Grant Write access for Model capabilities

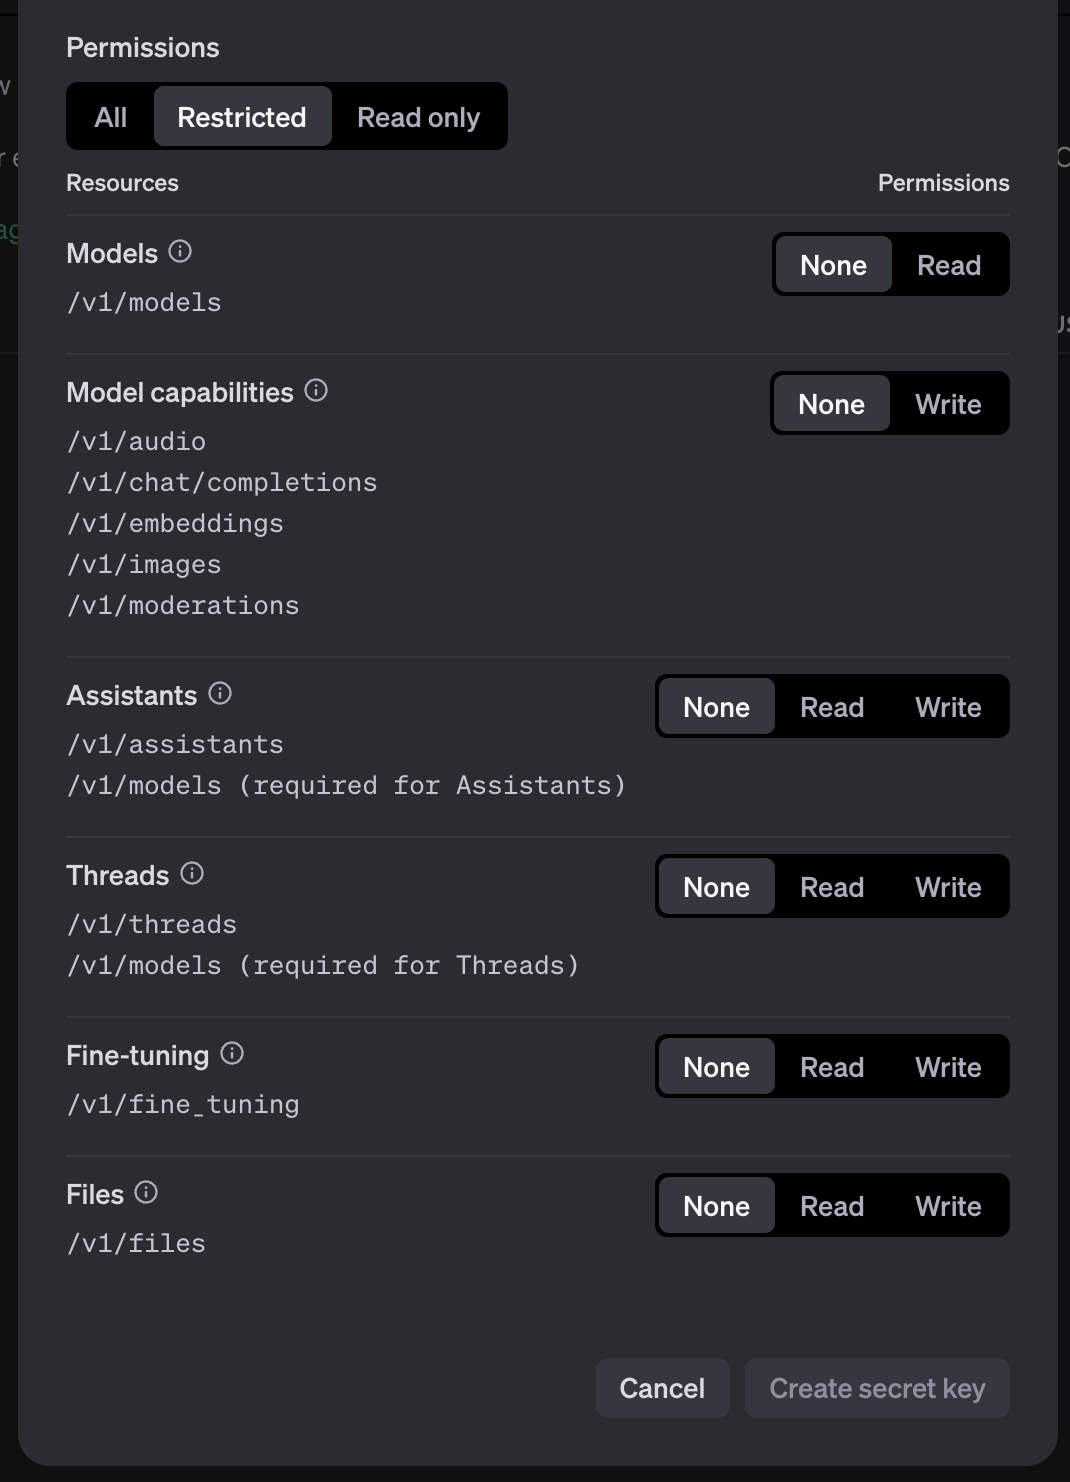coord(947,404)
